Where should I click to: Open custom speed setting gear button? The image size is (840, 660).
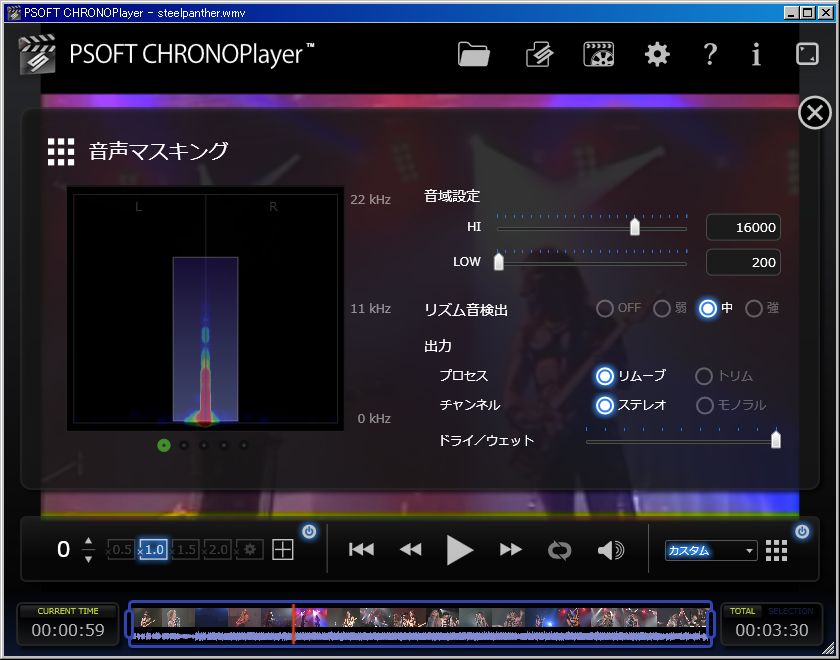pos(250,550)
